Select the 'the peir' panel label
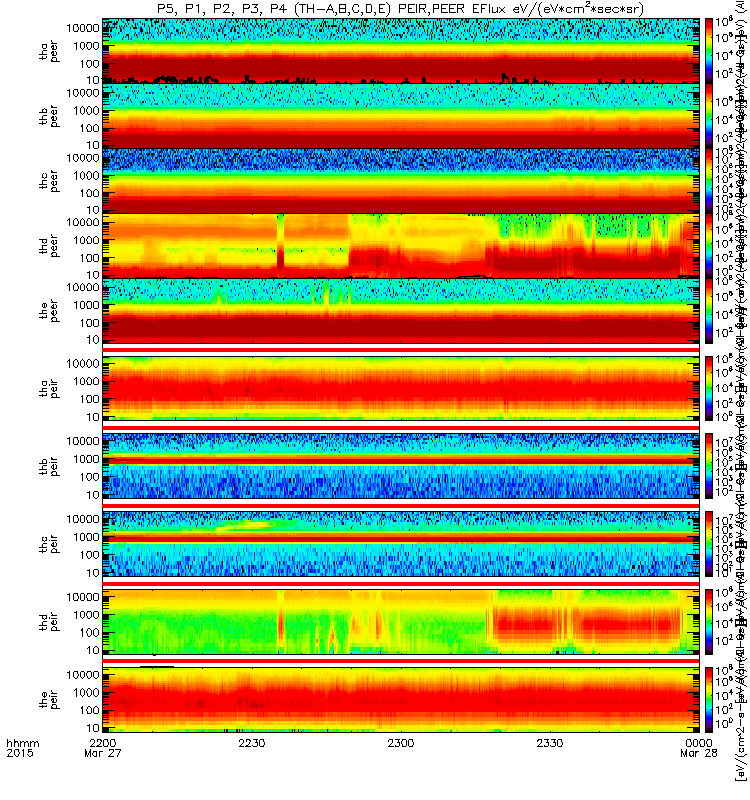Image resolution: width=750 pixels, height=800 pixels. 49,699
